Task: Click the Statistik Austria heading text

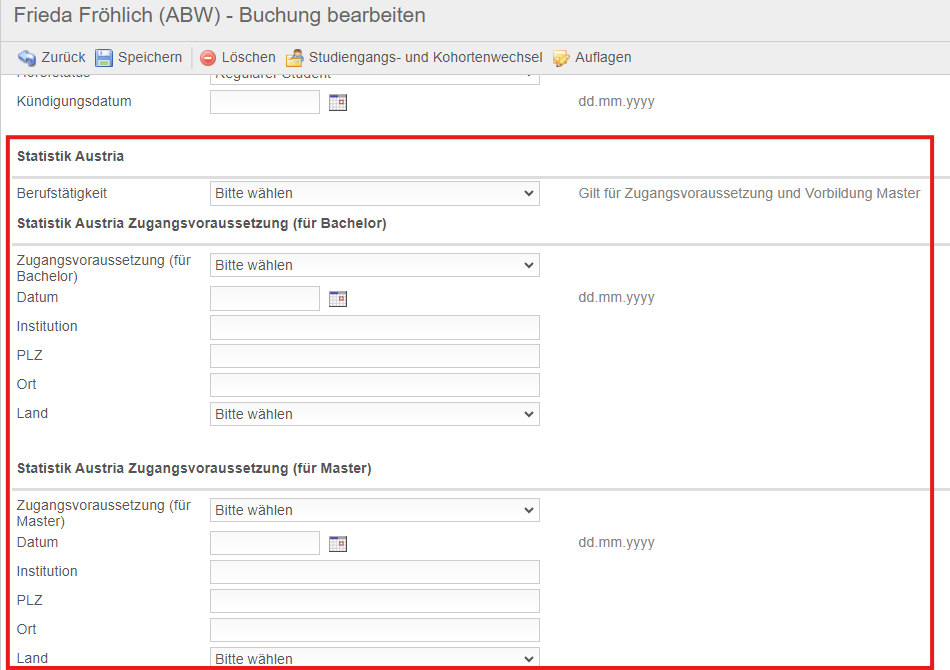Action: 70,156
